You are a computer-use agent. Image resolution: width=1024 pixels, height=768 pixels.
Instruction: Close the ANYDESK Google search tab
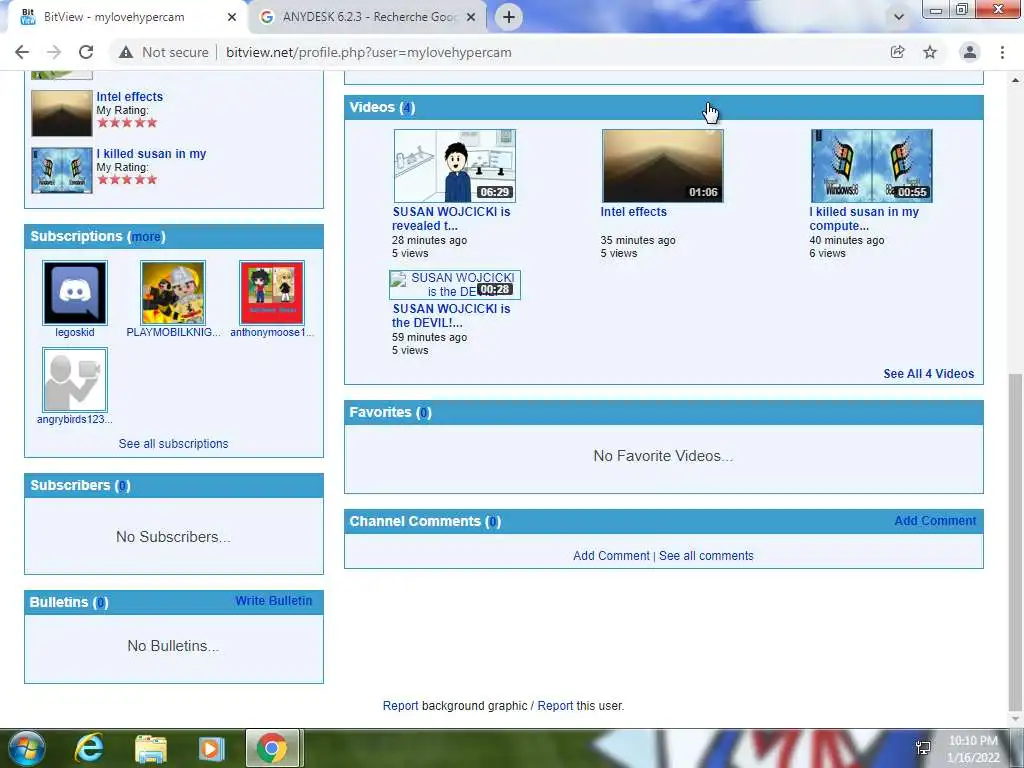click(470, 17)
